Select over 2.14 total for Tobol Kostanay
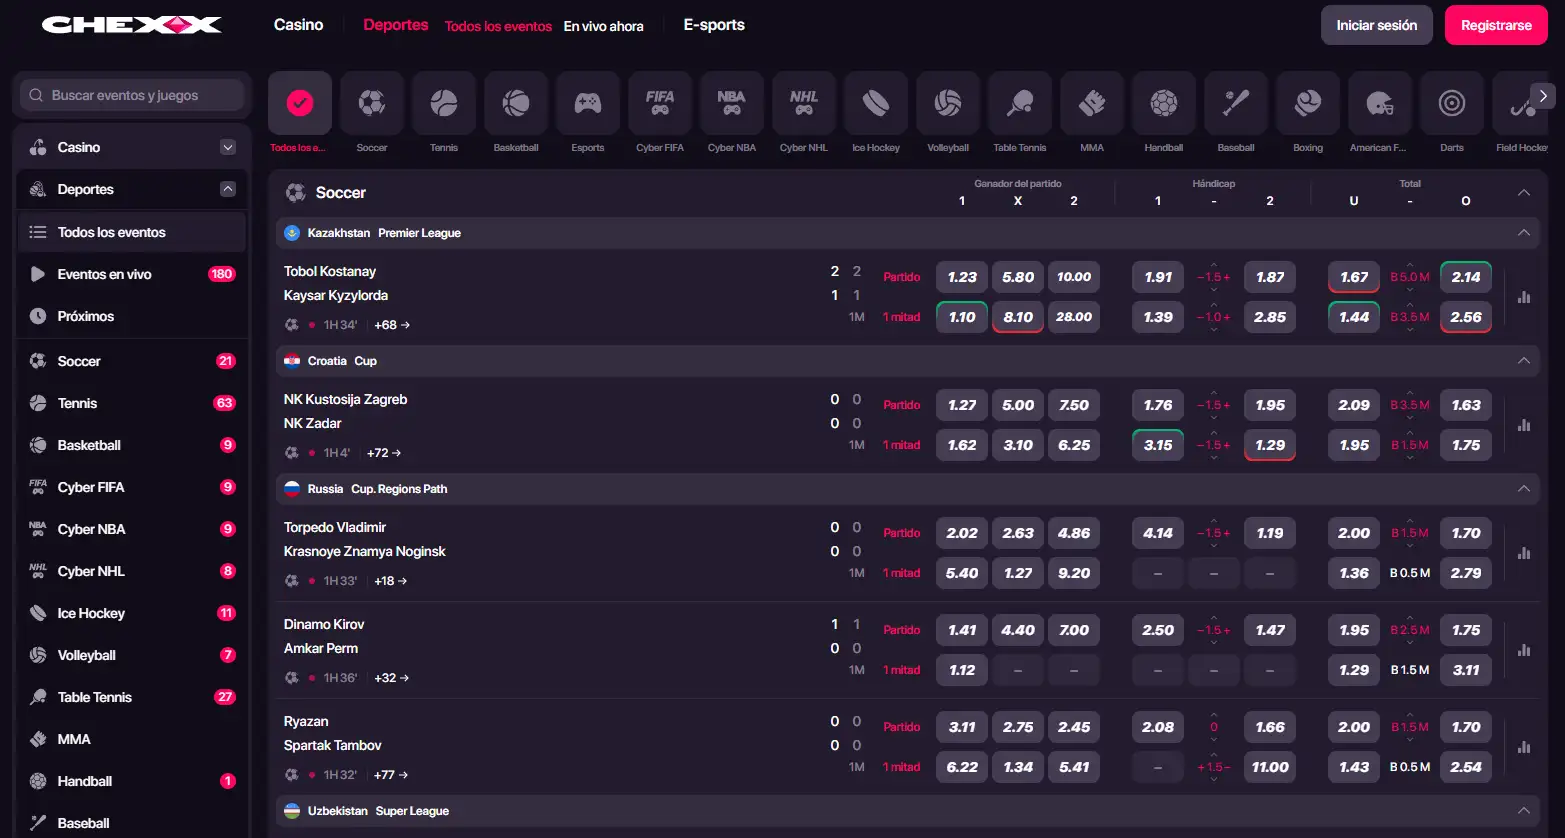1565x838 pixels. click(1466, 277)
